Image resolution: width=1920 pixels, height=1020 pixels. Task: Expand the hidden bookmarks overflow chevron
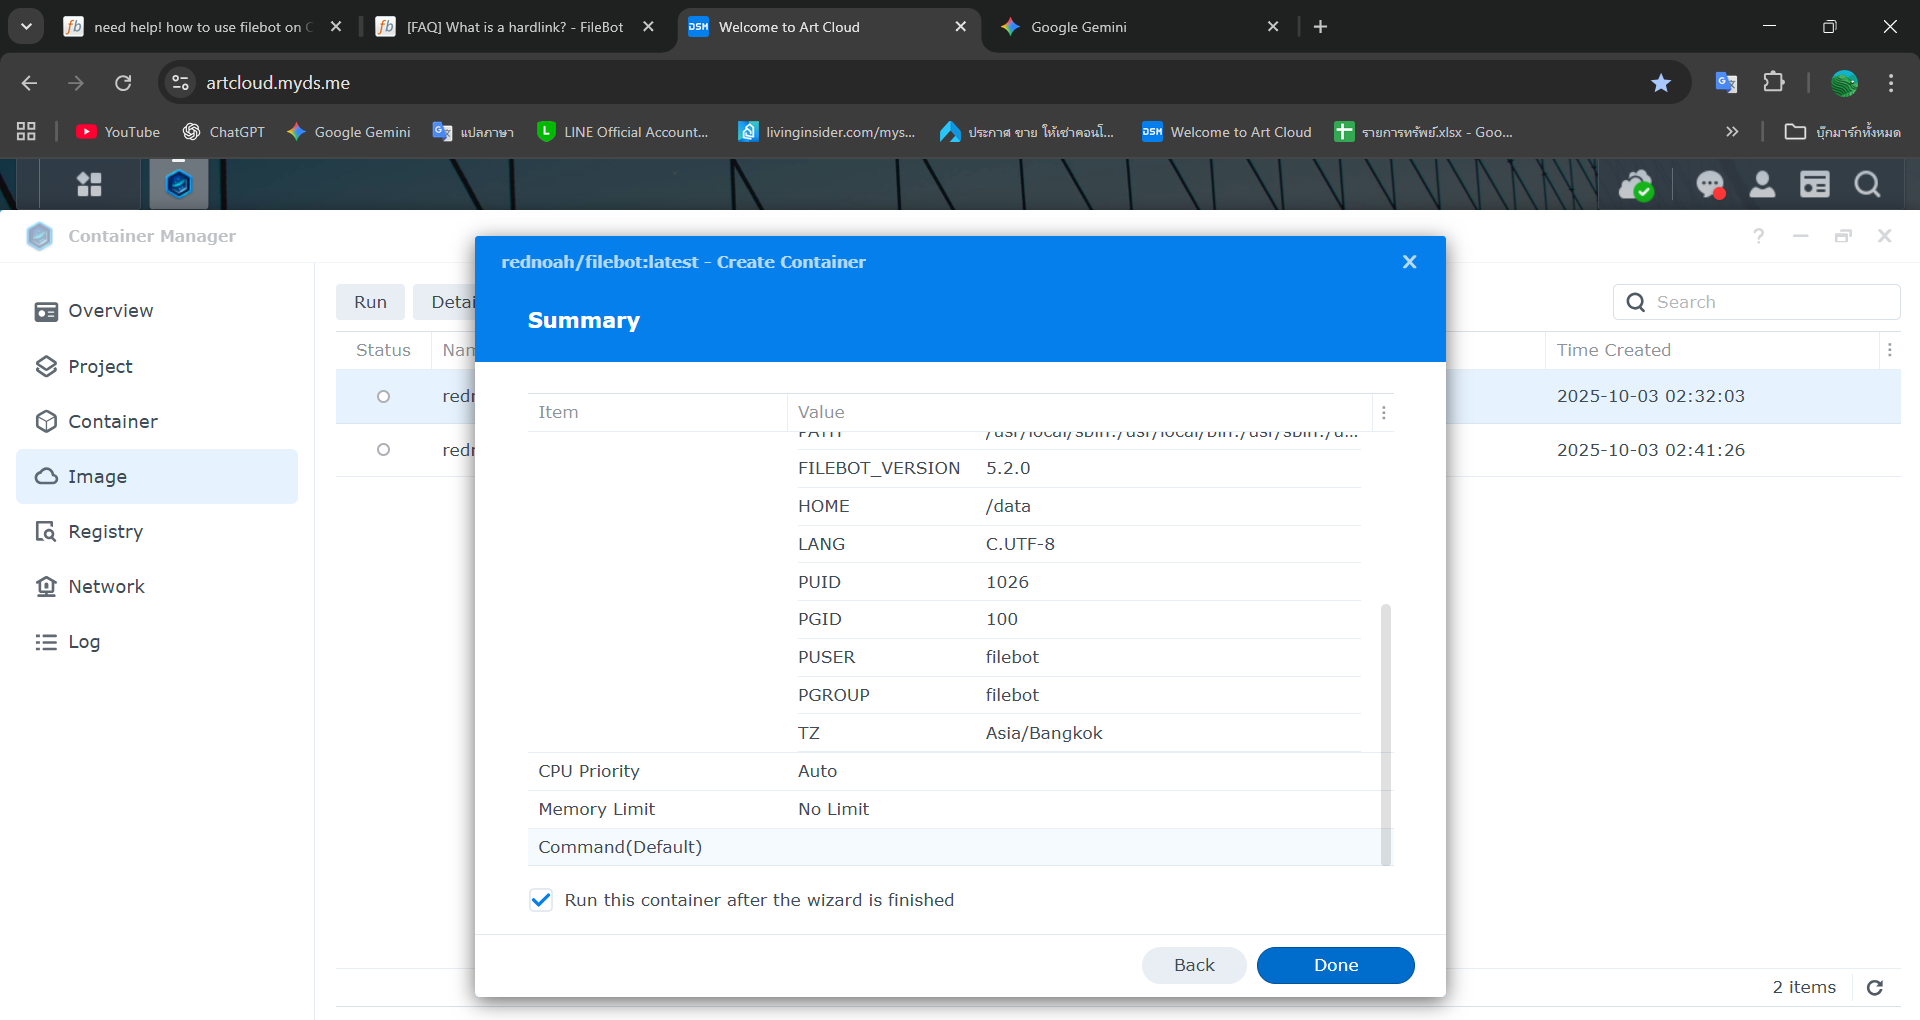click(x=1732, y=132)
